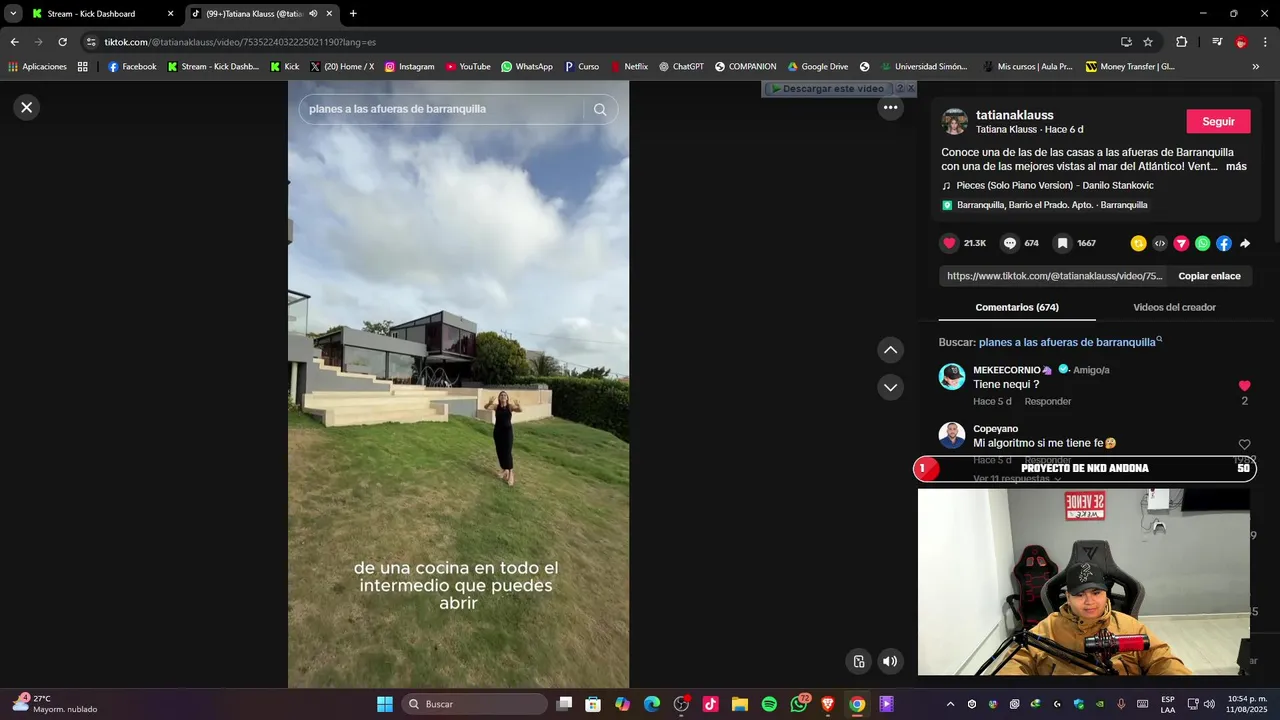The width and height of the screenshot is (1280, 720).
Task: Click the taskbar Buscar search box
Action: (x=475, y=704)
